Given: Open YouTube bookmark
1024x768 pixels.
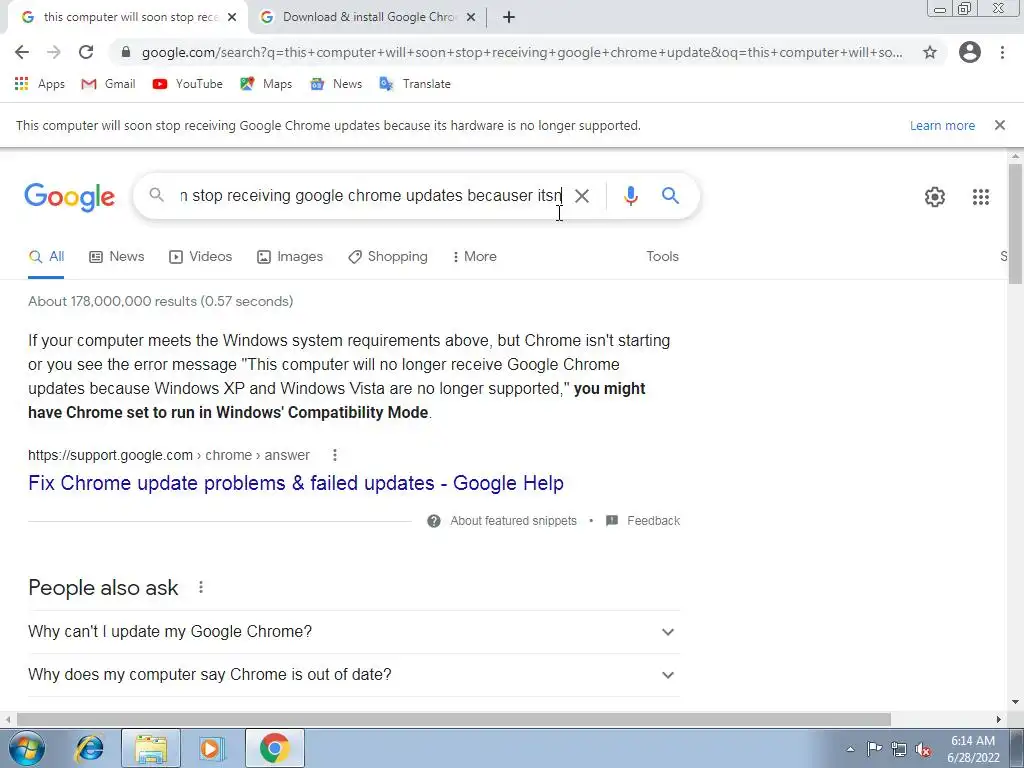Looking at the screenshot, I should tap(187, 84).
